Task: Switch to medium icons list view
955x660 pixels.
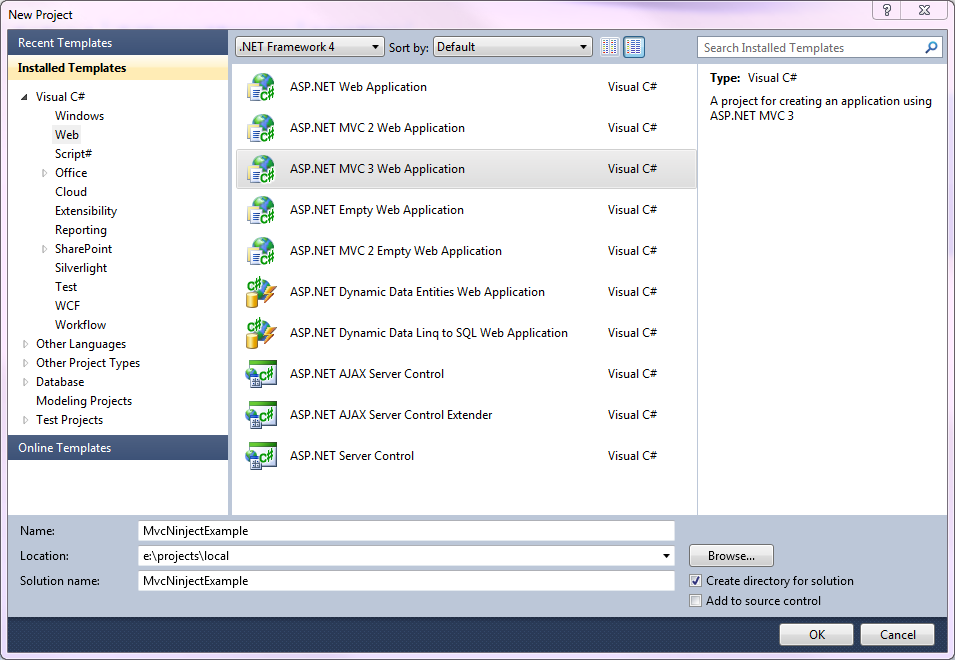Action: [633, 47]
